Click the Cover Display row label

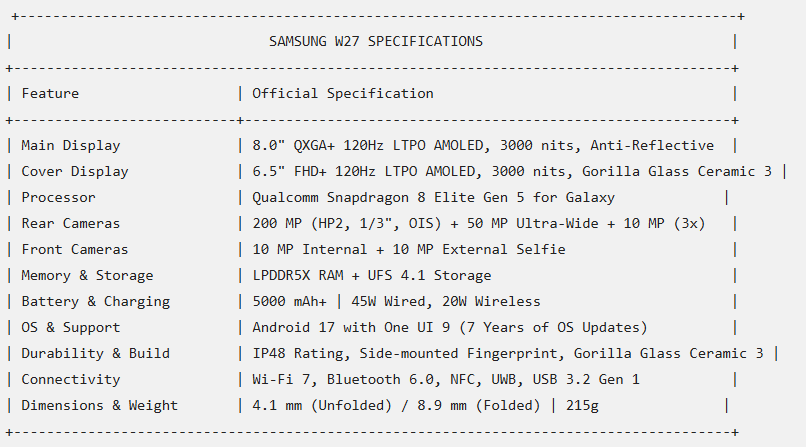pos(75,172)
